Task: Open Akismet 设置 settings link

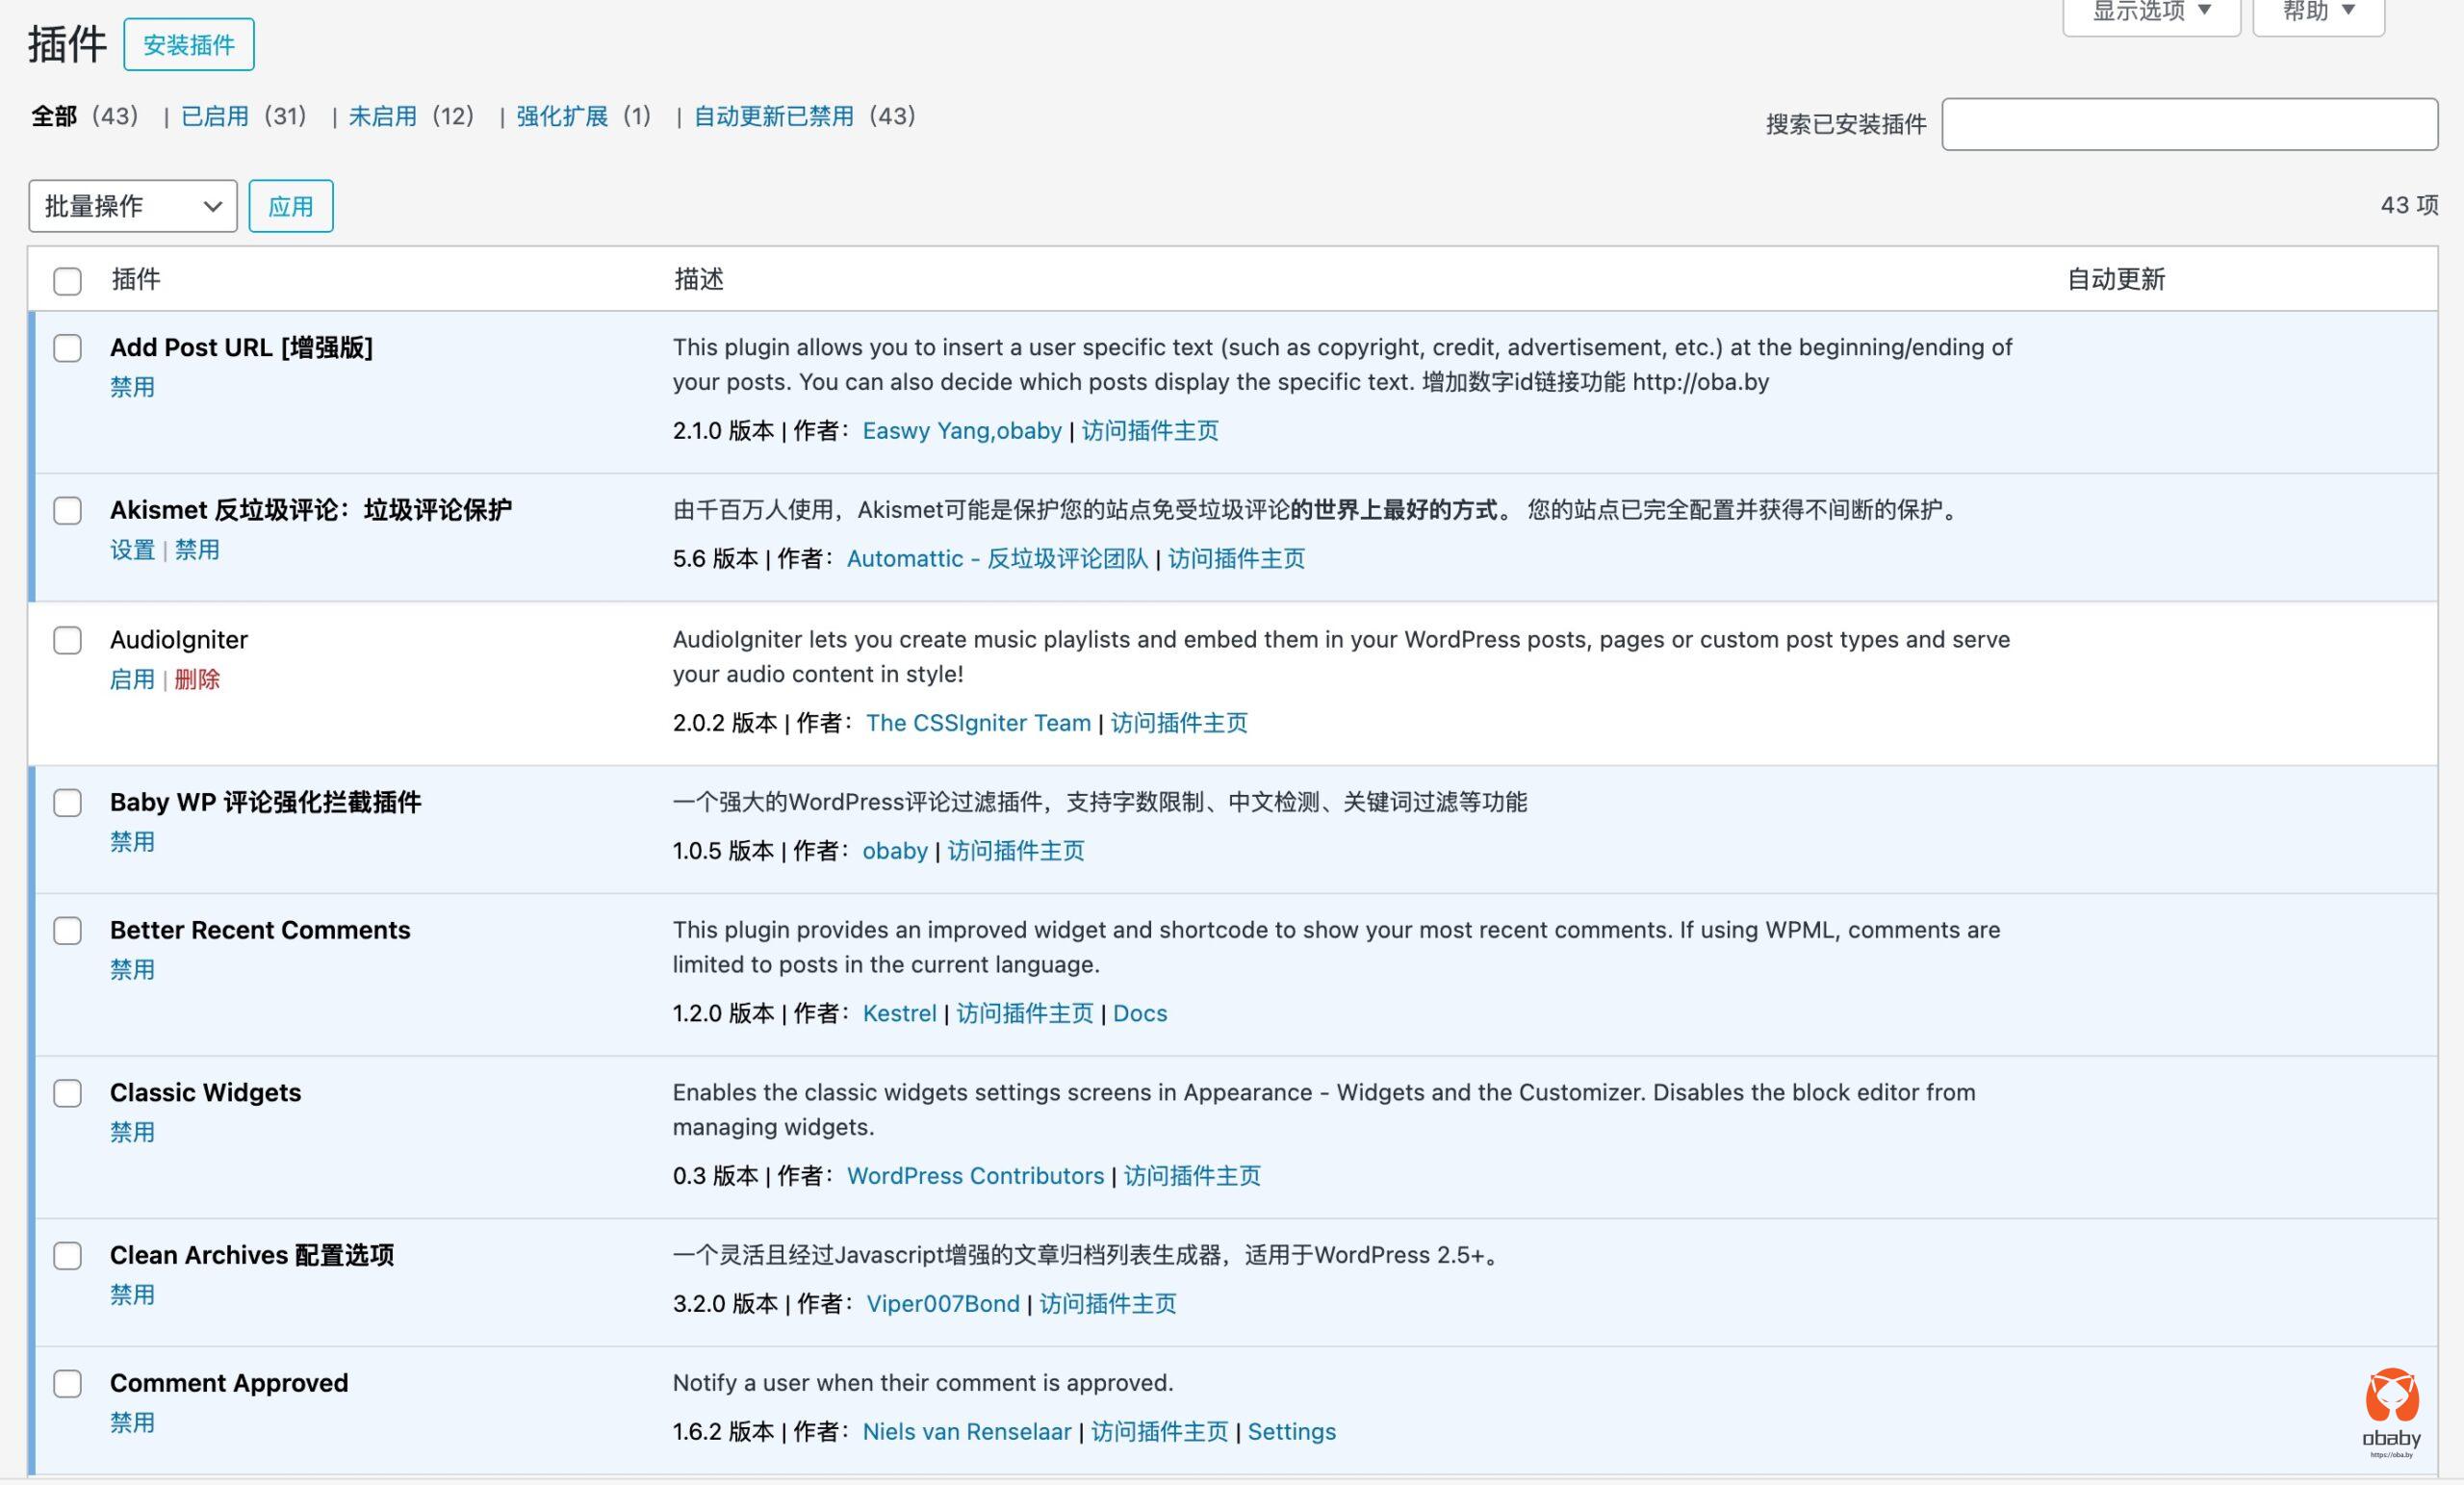Action: tap(132, 550)
